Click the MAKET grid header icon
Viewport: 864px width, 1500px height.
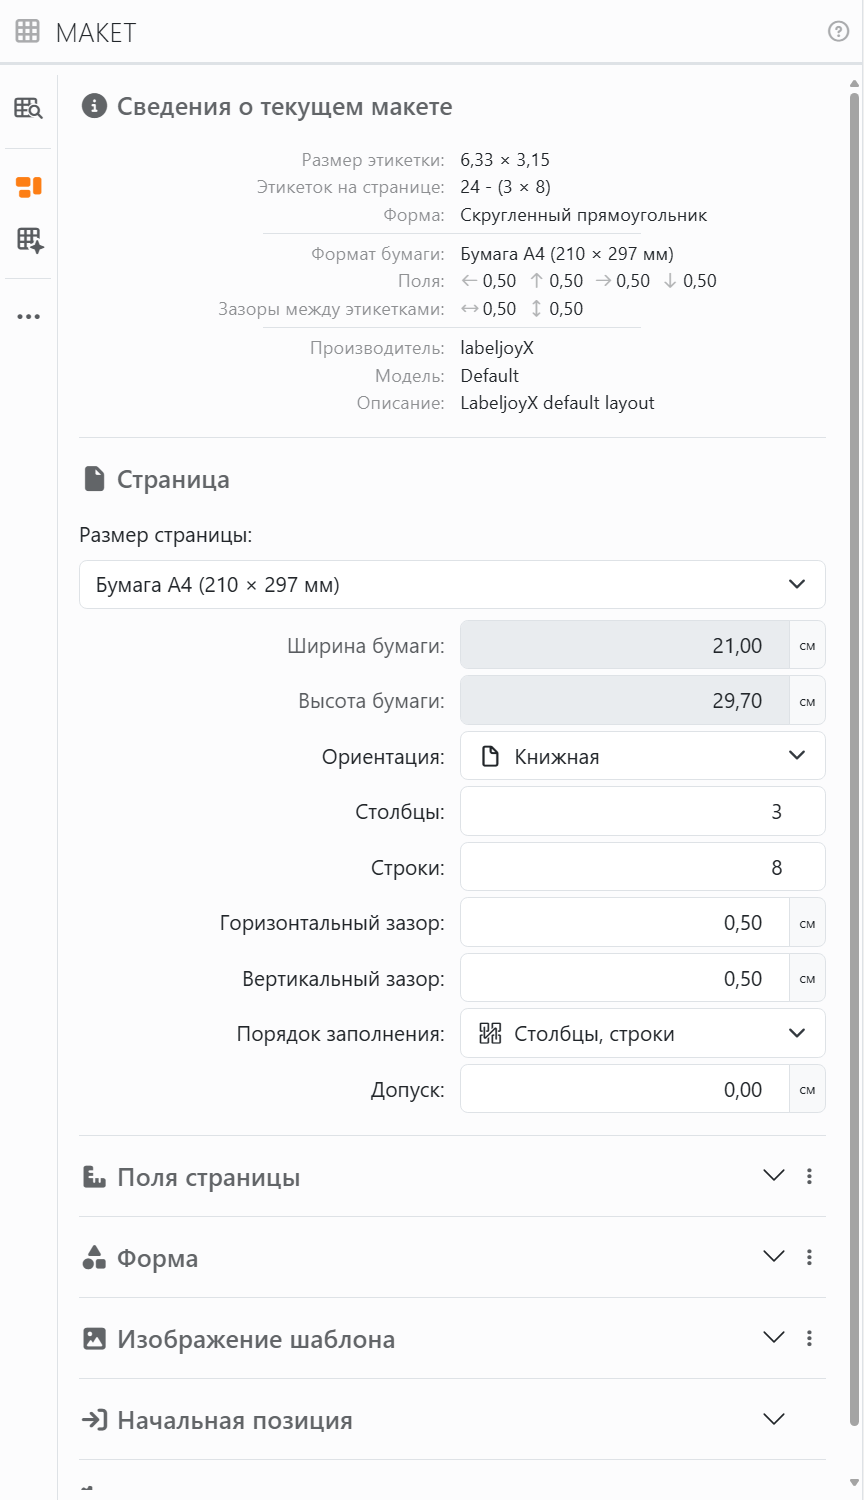28,32
